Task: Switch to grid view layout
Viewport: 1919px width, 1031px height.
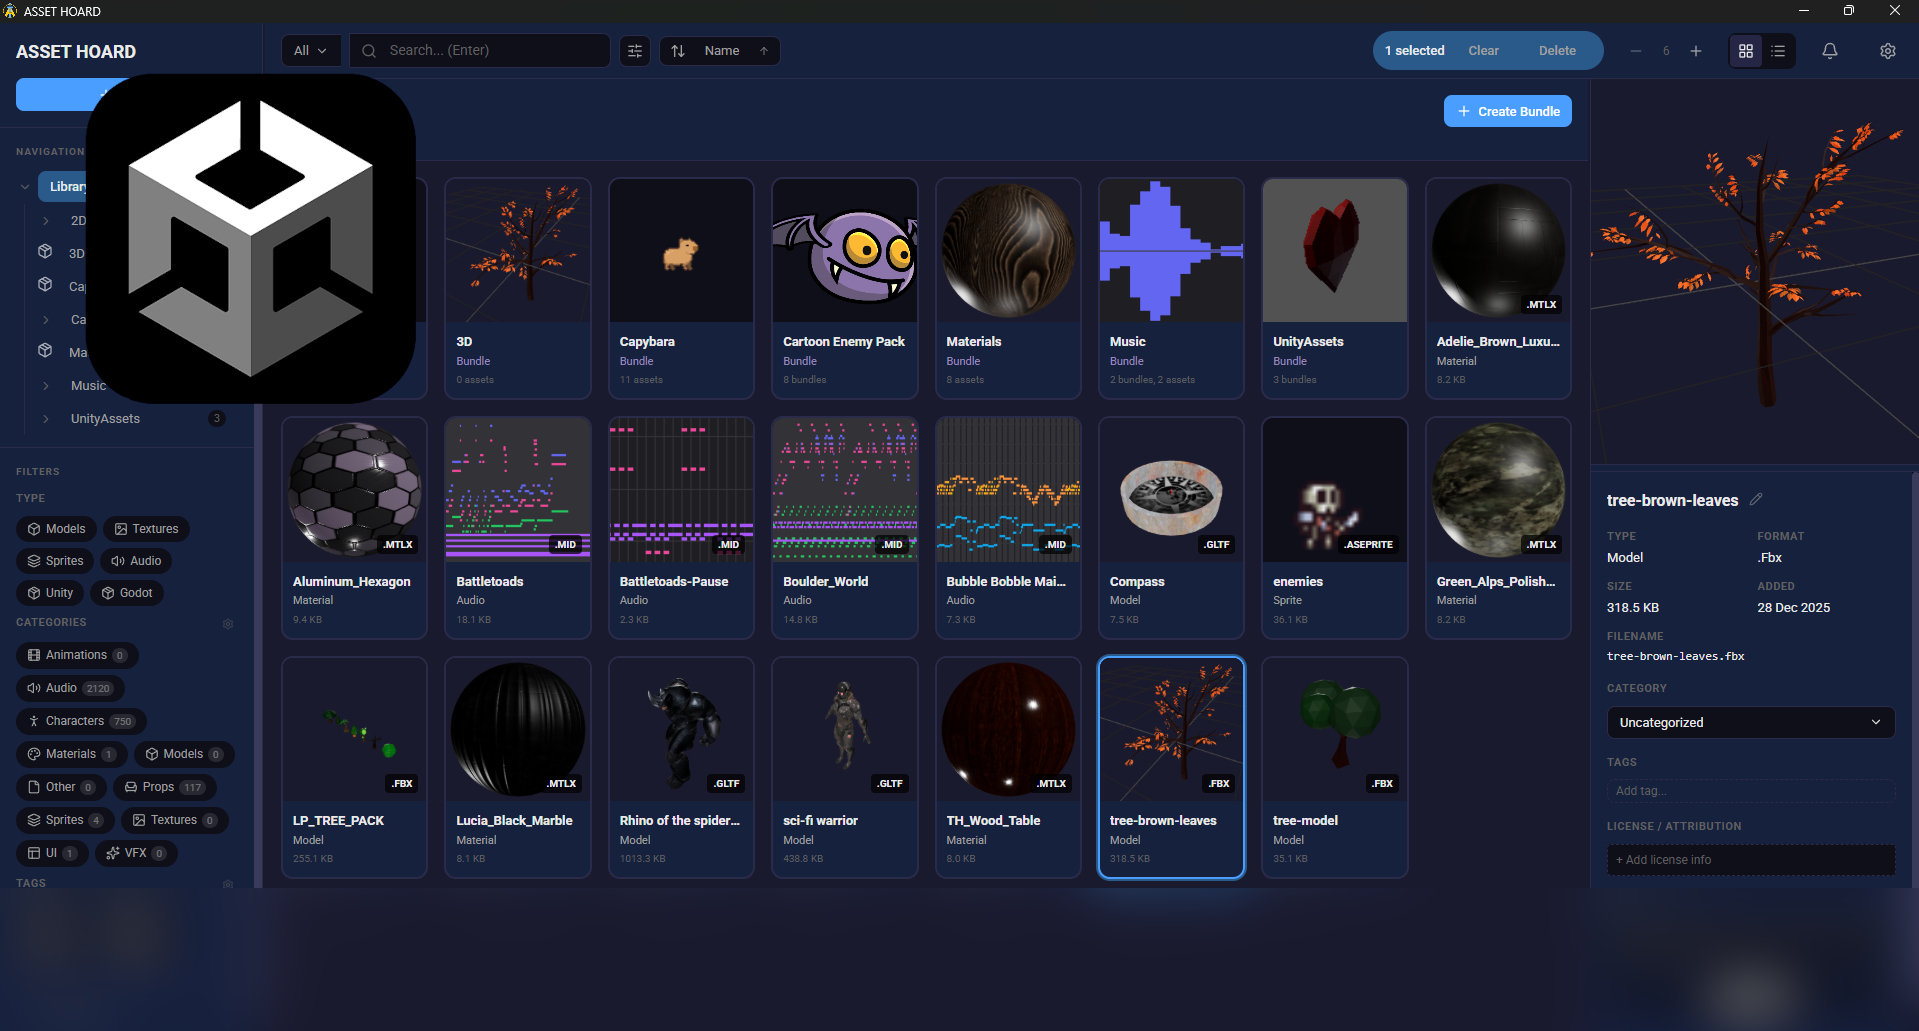Action: pyautogui.click(x=1746, y=51)
